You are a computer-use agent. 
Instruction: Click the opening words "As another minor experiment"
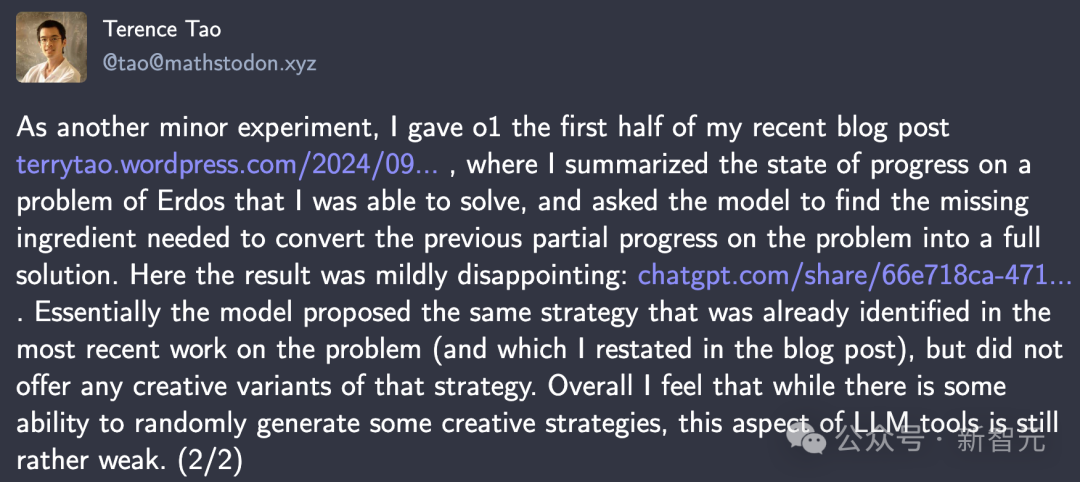pyautogui.click(x=176, y=128)
